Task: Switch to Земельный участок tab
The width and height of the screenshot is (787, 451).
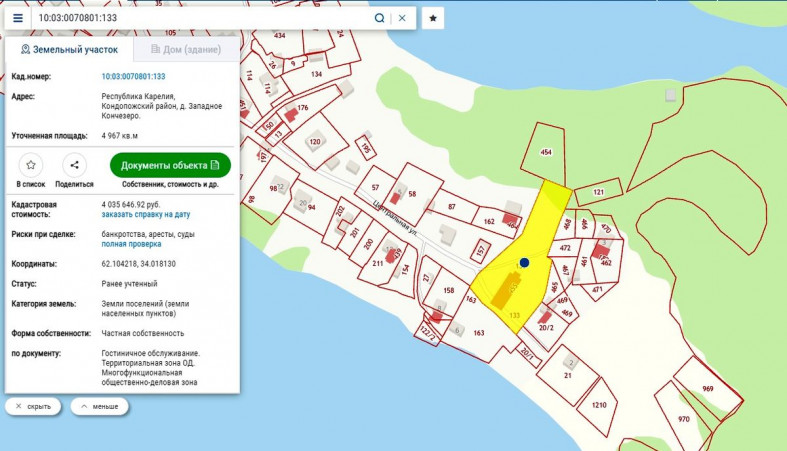Action: point(70,49)
